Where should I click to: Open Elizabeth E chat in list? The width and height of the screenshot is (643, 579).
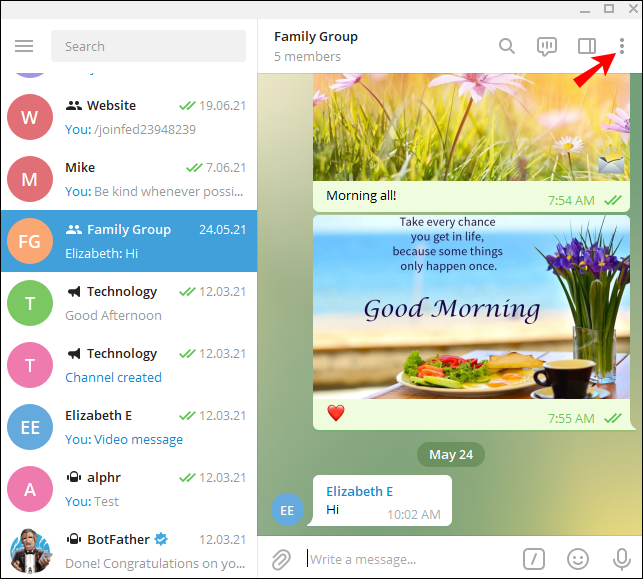(x=129, y=427)
